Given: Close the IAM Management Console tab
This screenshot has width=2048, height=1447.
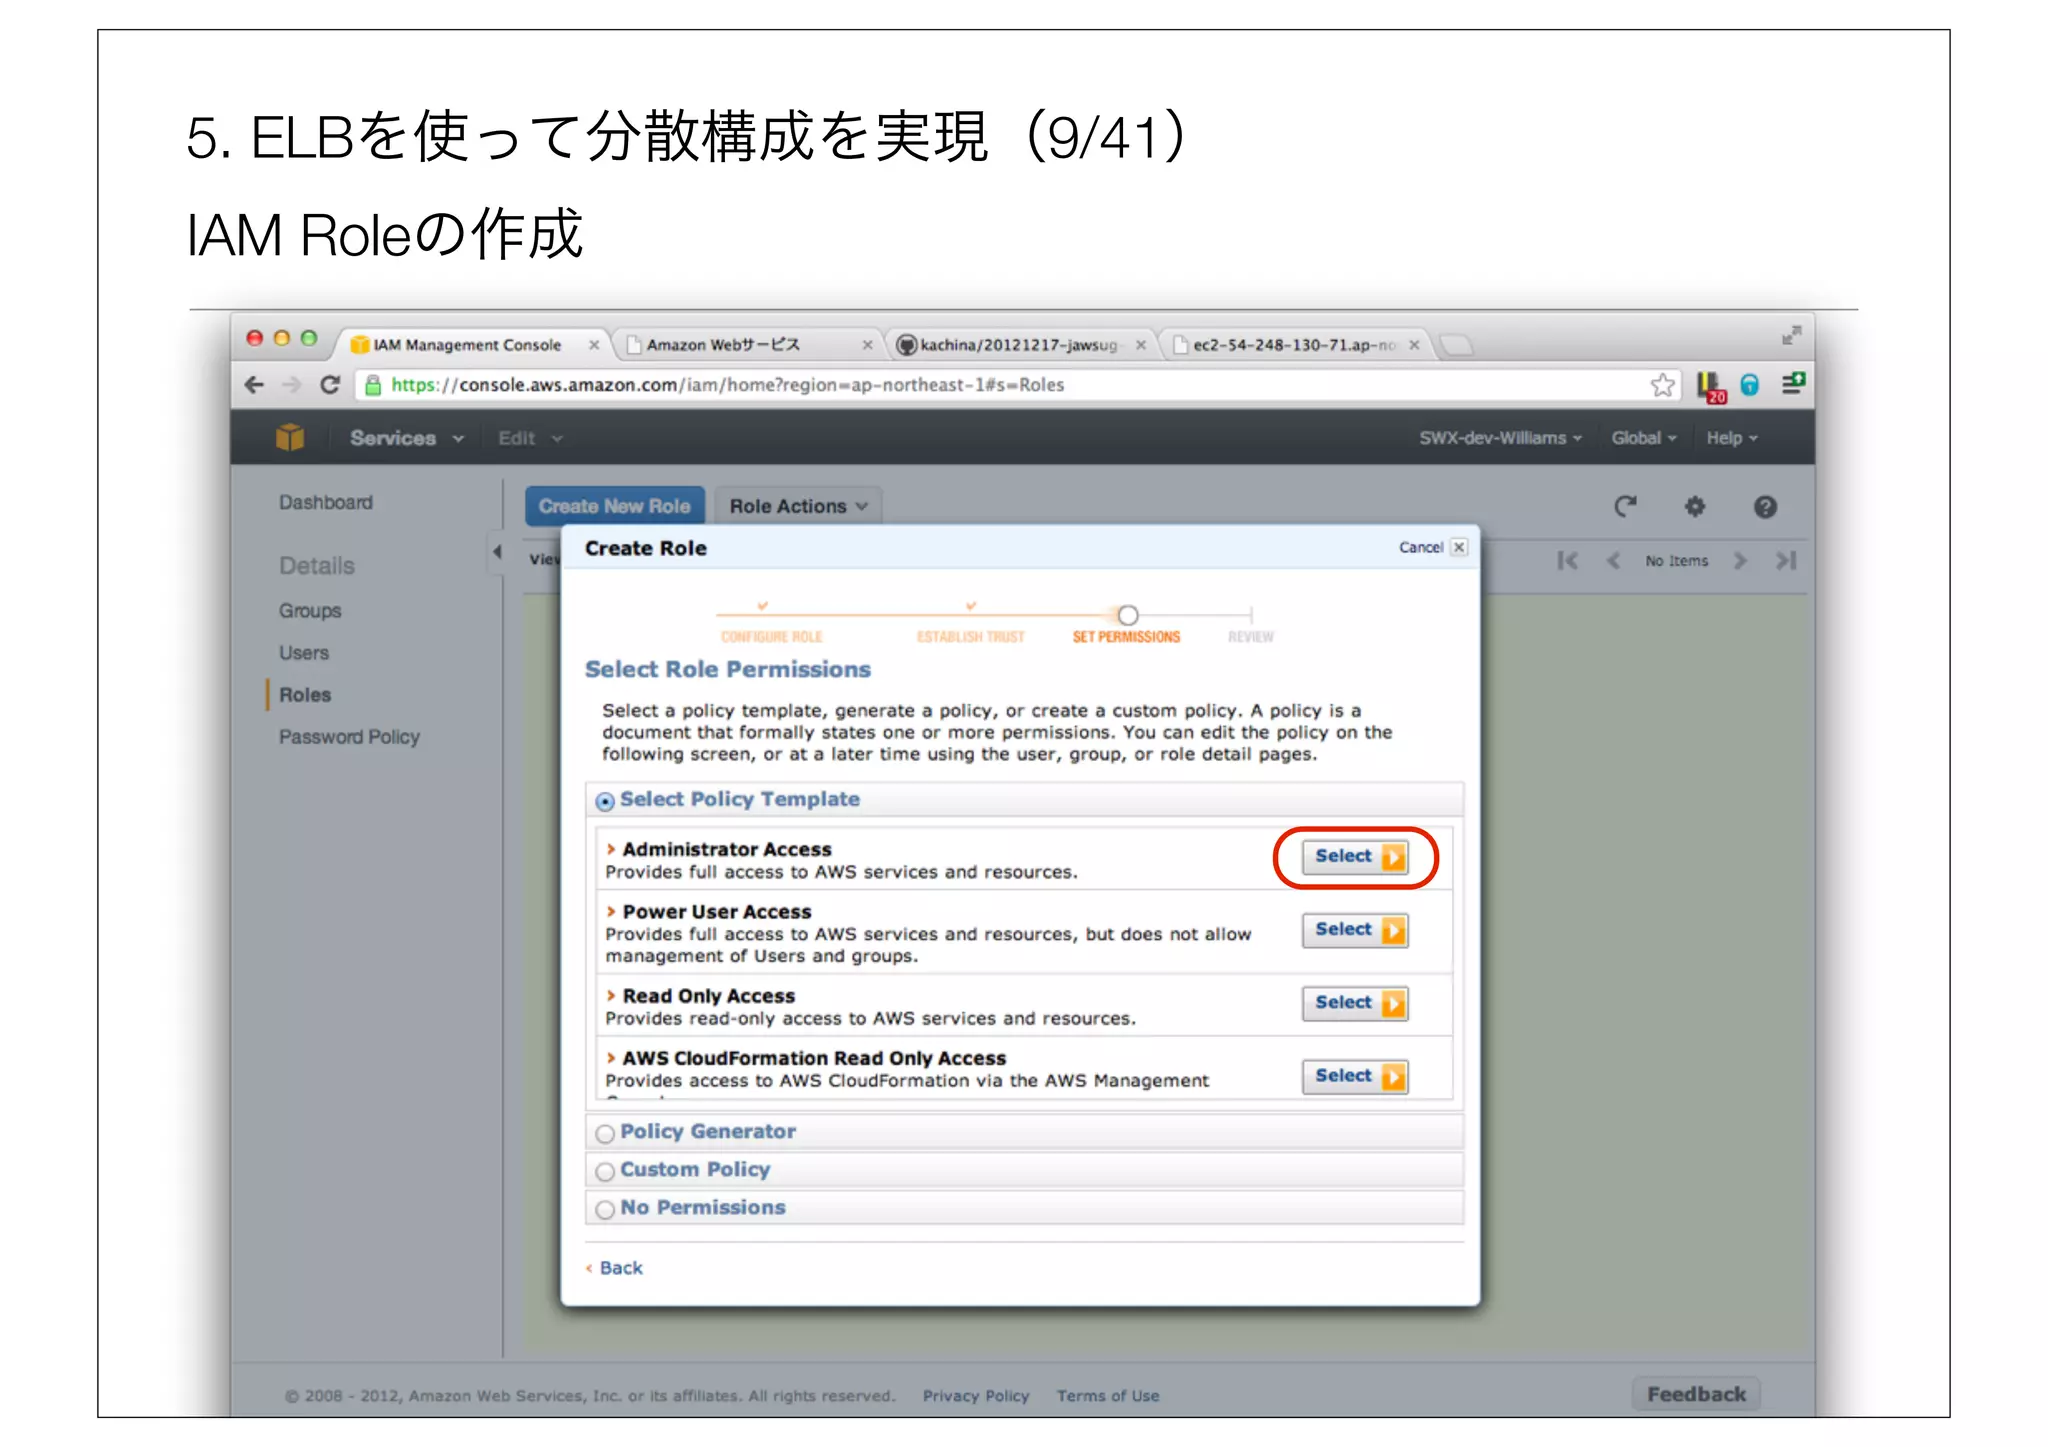Looking at the screenshot, I should coord(594,345).
